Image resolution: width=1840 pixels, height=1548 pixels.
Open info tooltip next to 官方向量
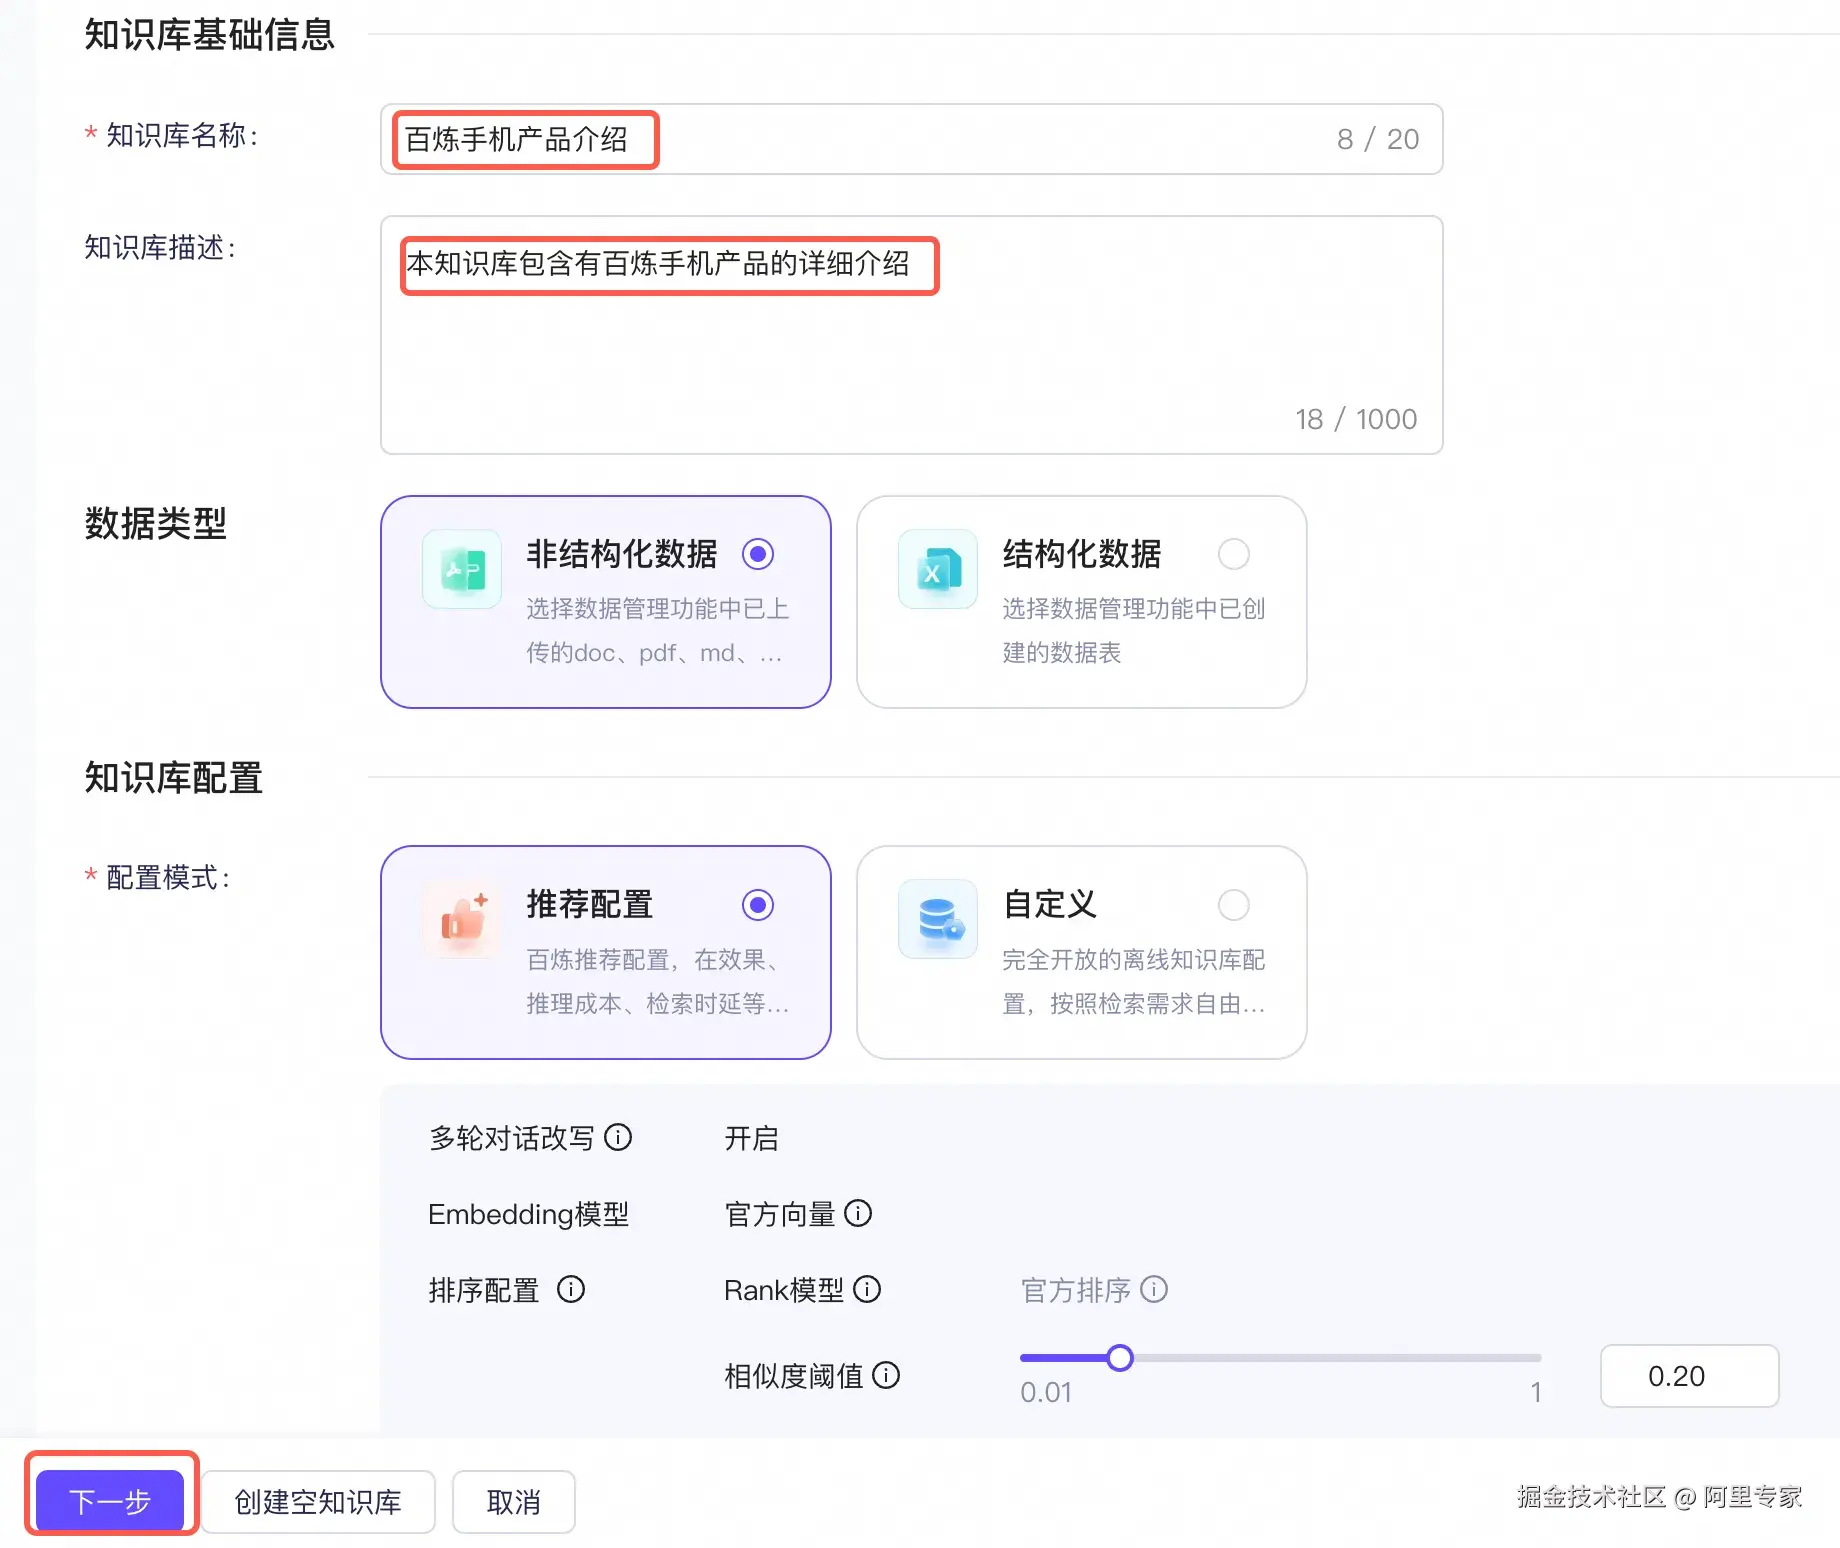pyautogui.click(x=858, y=1213)
